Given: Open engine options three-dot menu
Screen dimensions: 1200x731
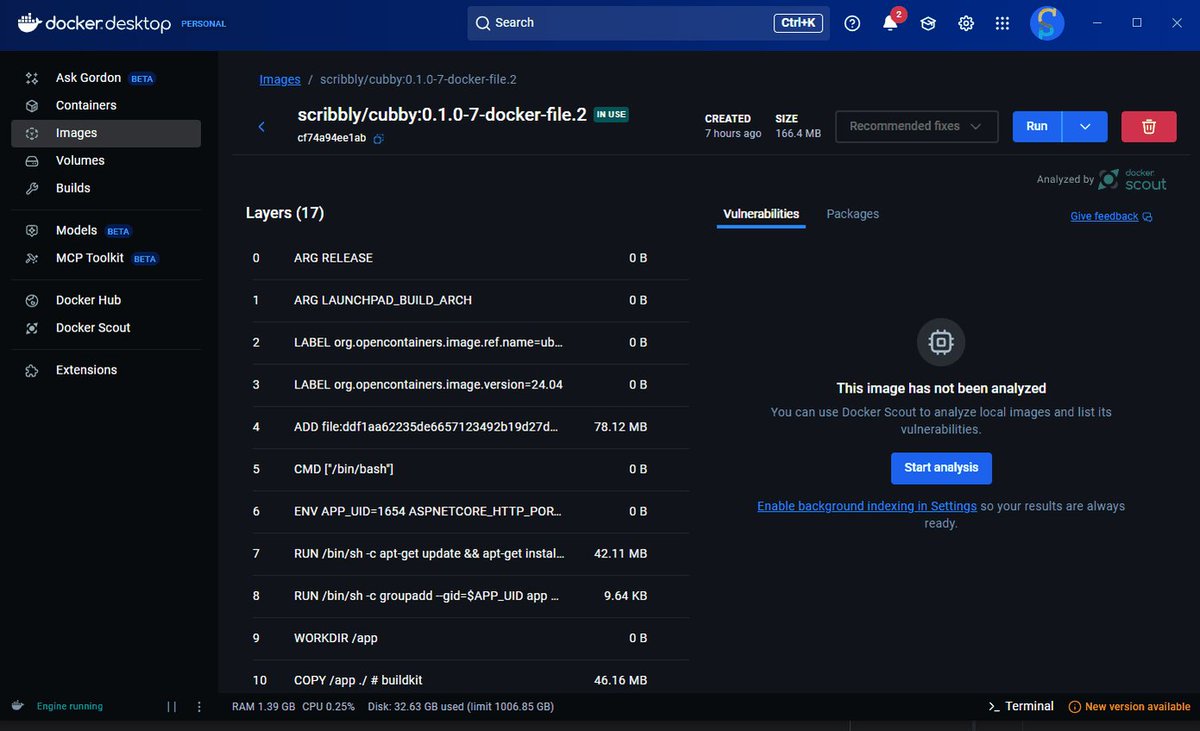Looking at the screenshot, I should pos(199,707).
